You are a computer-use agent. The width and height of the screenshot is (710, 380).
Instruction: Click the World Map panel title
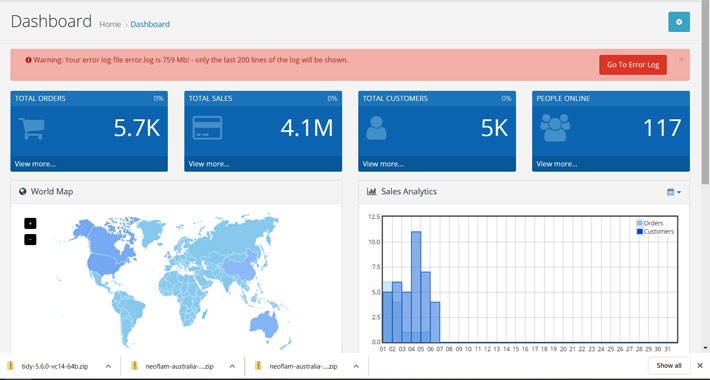[x=52, y=192]
